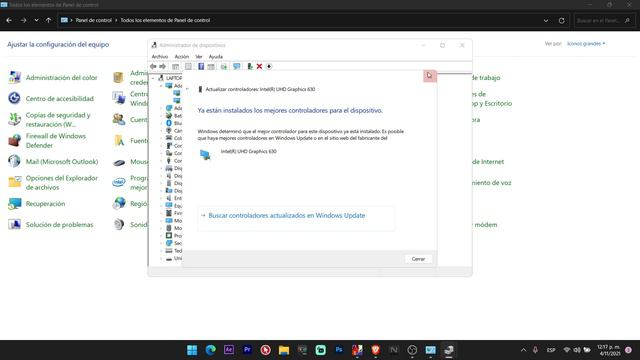Open Ayuda menu in Device Manager
The image size is (640, 360).
click(216, 57)
